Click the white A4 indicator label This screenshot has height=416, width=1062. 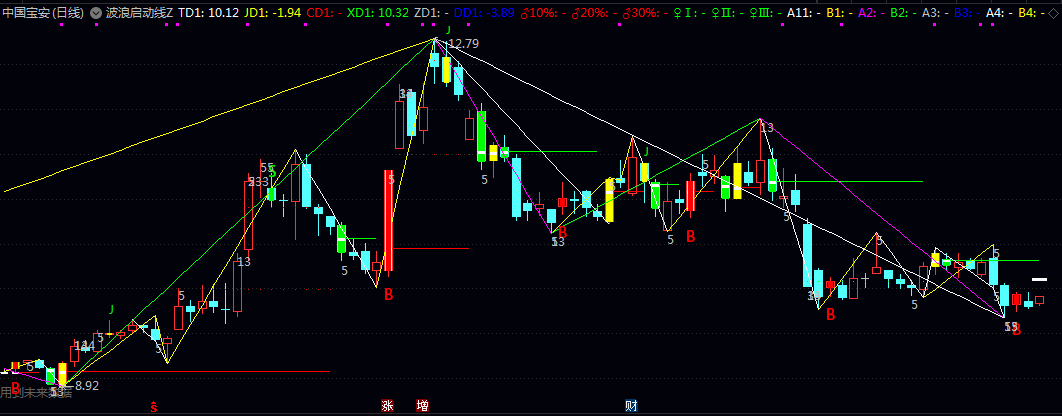(x=998, y=12)
